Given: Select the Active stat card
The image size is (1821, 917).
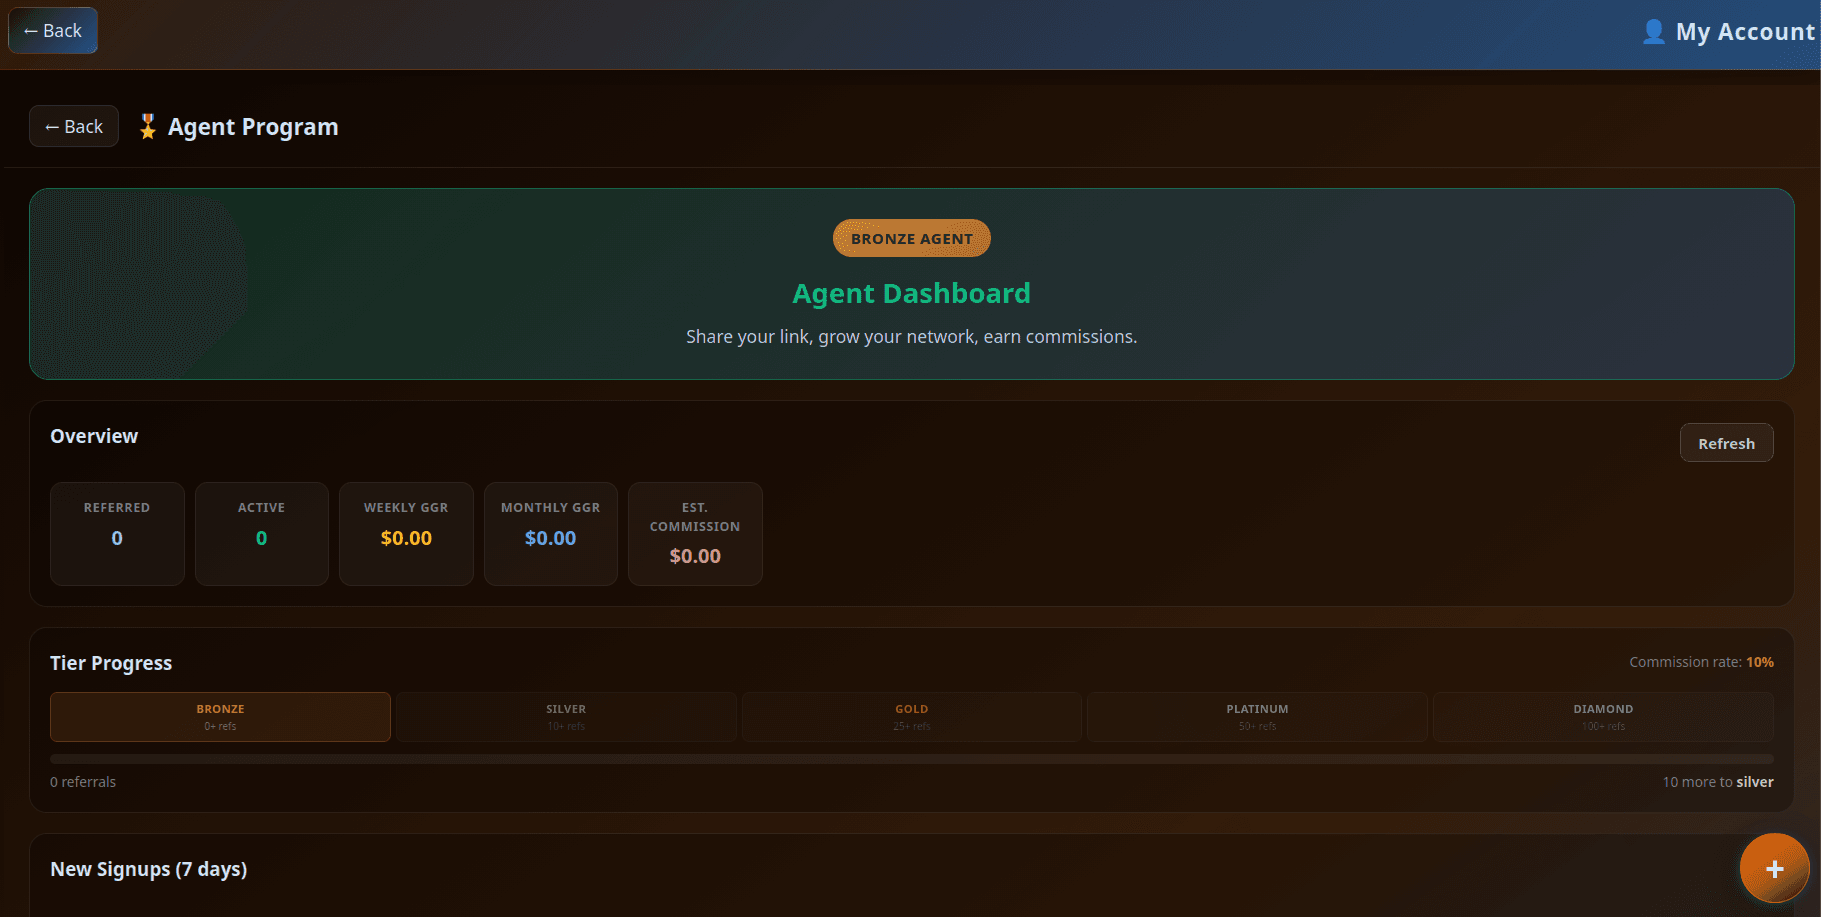Looking at the screenshot, I should click(262, 534).
